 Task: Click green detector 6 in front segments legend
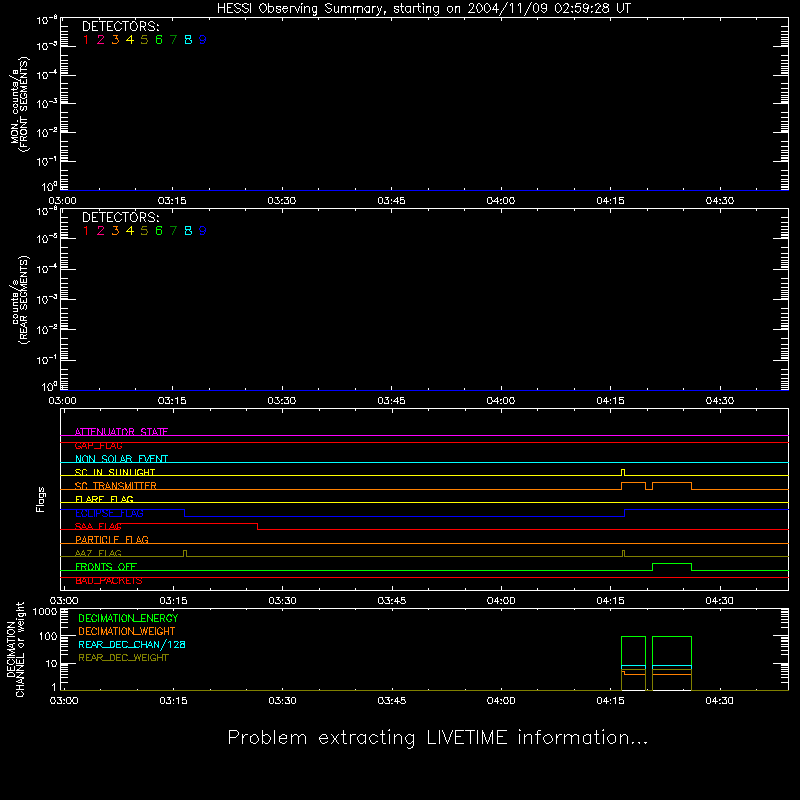pos(159,40)
